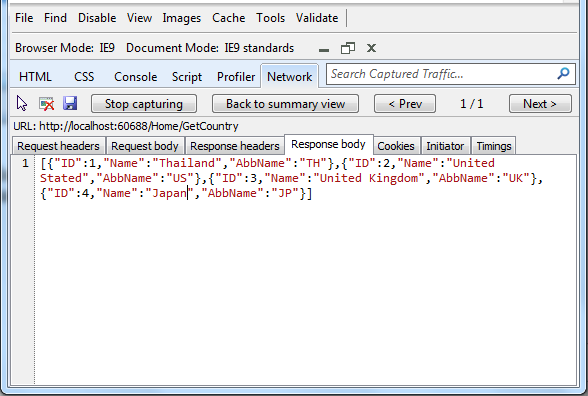Click the 1 / 1 request counter
Viewport: 588px width, 396px height.
pyautogui.click(x=472, y=104)
